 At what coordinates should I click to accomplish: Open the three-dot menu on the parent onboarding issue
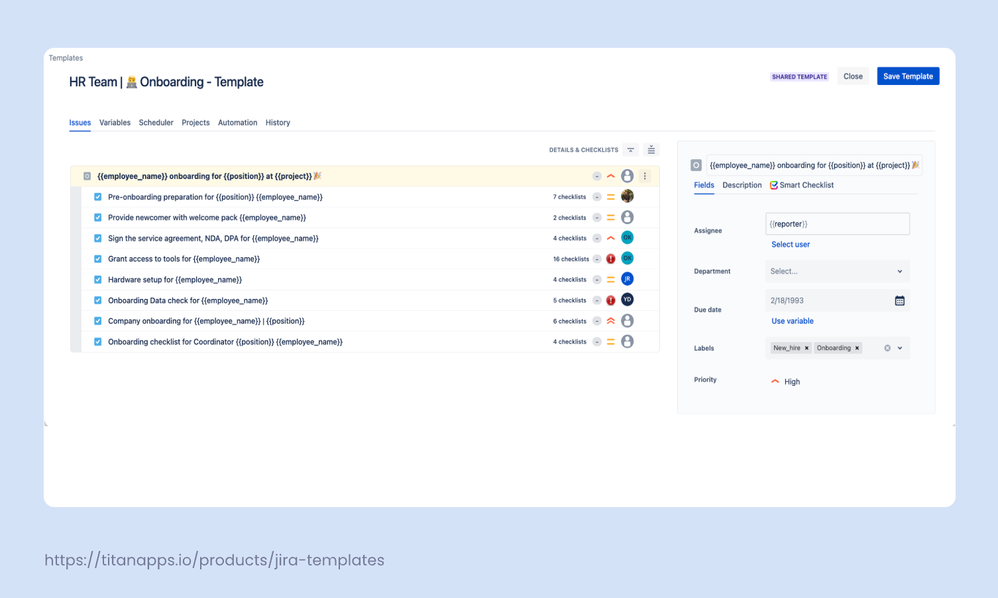pyautogui.click(x=645, y=176)
